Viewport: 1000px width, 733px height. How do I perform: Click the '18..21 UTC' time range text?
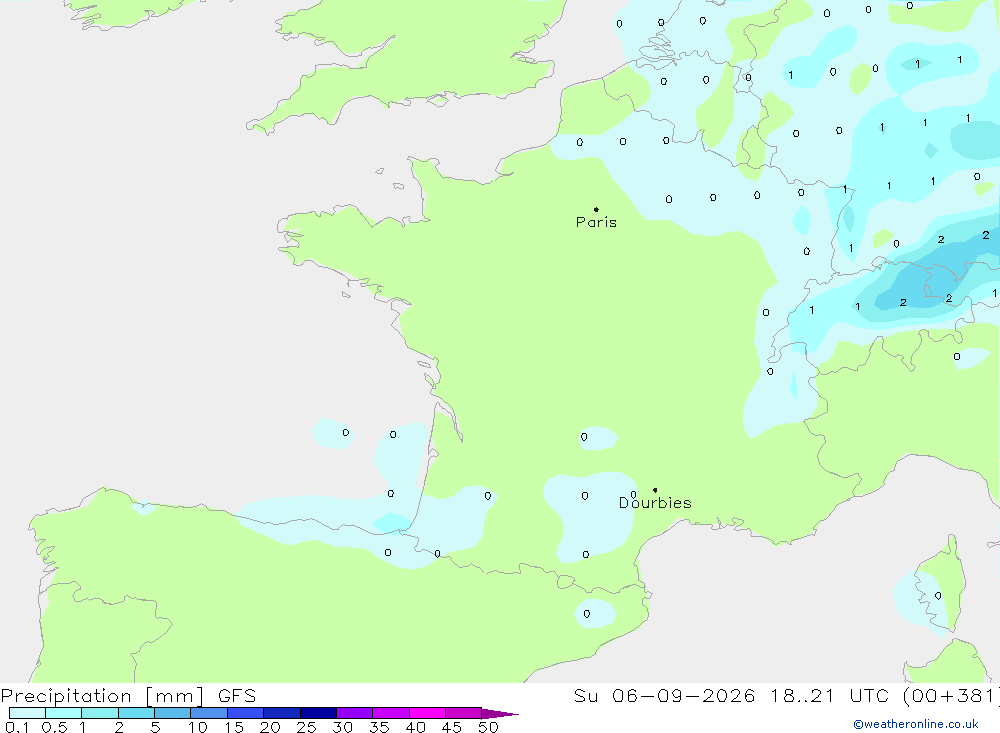point(828,696)
